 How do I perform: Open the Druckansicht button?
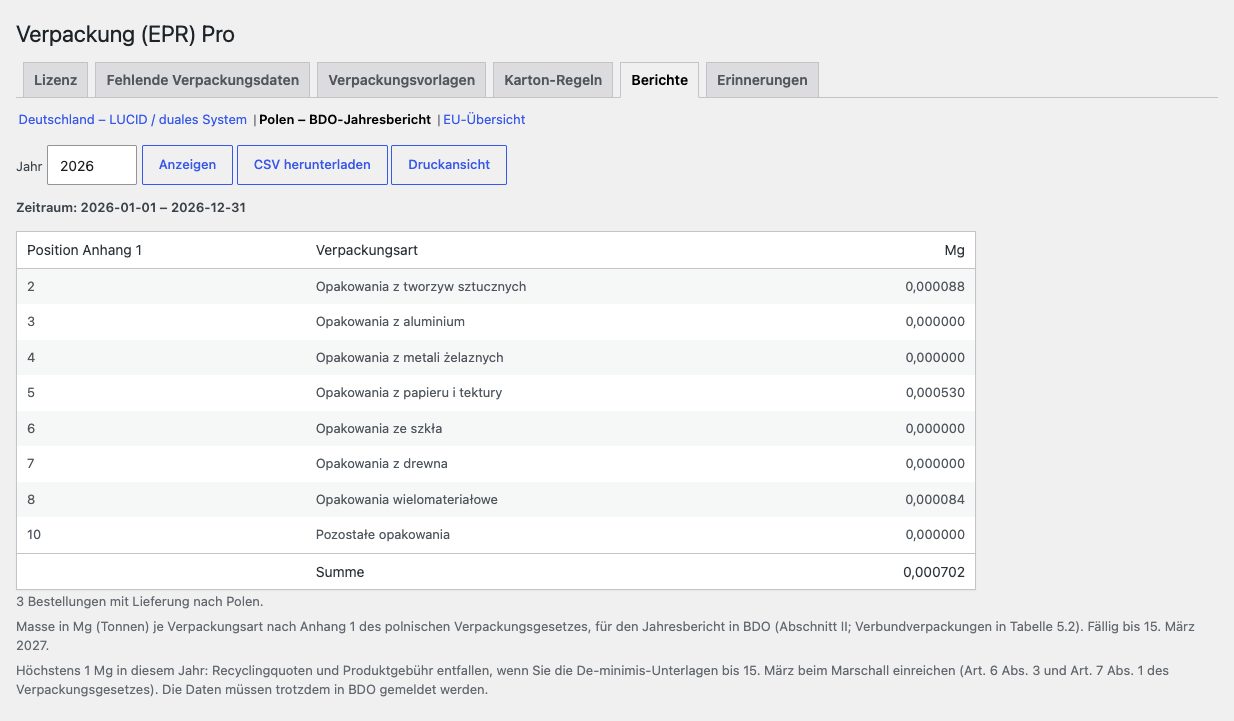pos(449,165)
